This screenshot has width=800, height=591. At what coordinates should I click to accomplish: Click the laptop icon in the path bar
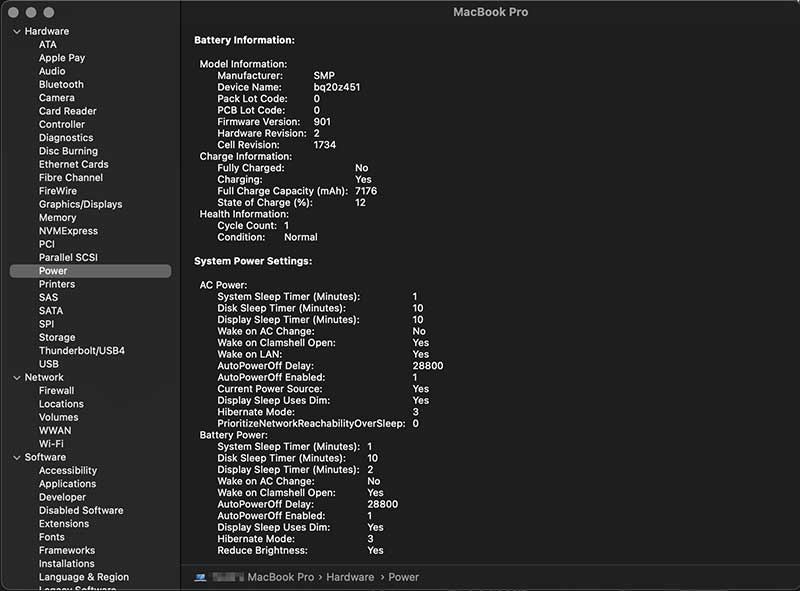[200, 577]
